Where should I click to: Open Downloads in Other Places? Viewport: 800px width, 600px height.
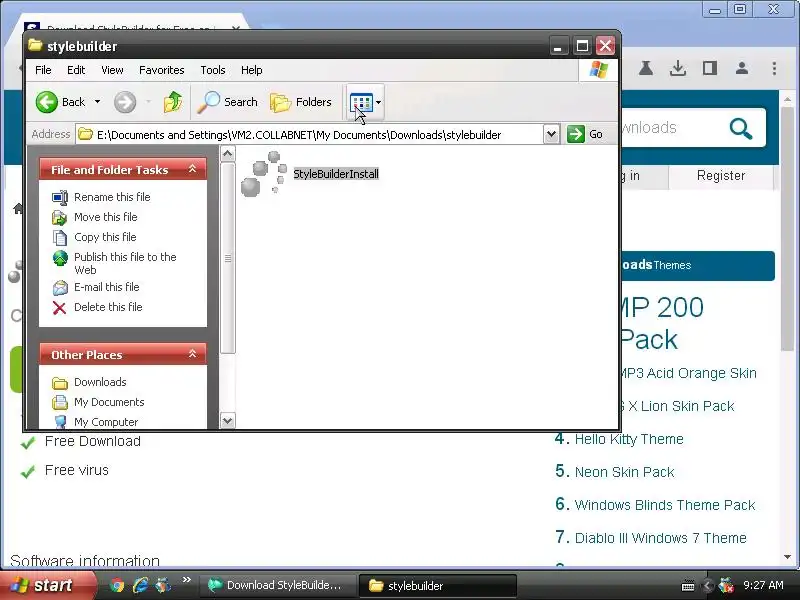[x=100, y=382]
